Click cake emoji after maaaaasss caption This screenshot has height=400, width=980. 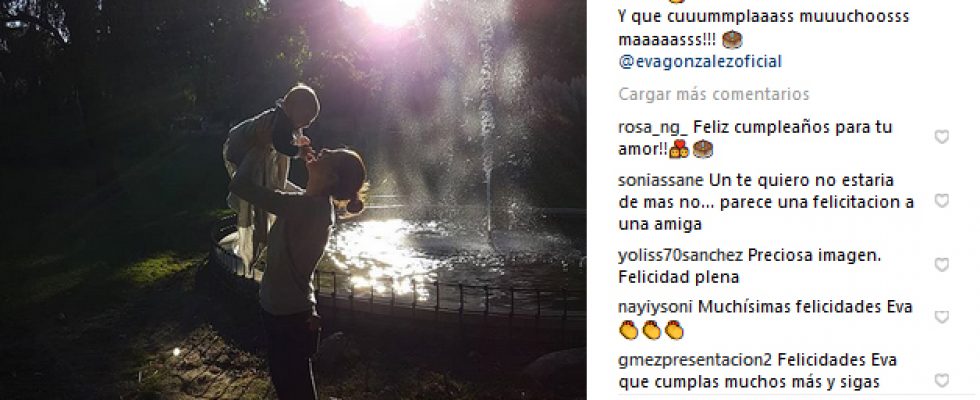tap(732, 40)
